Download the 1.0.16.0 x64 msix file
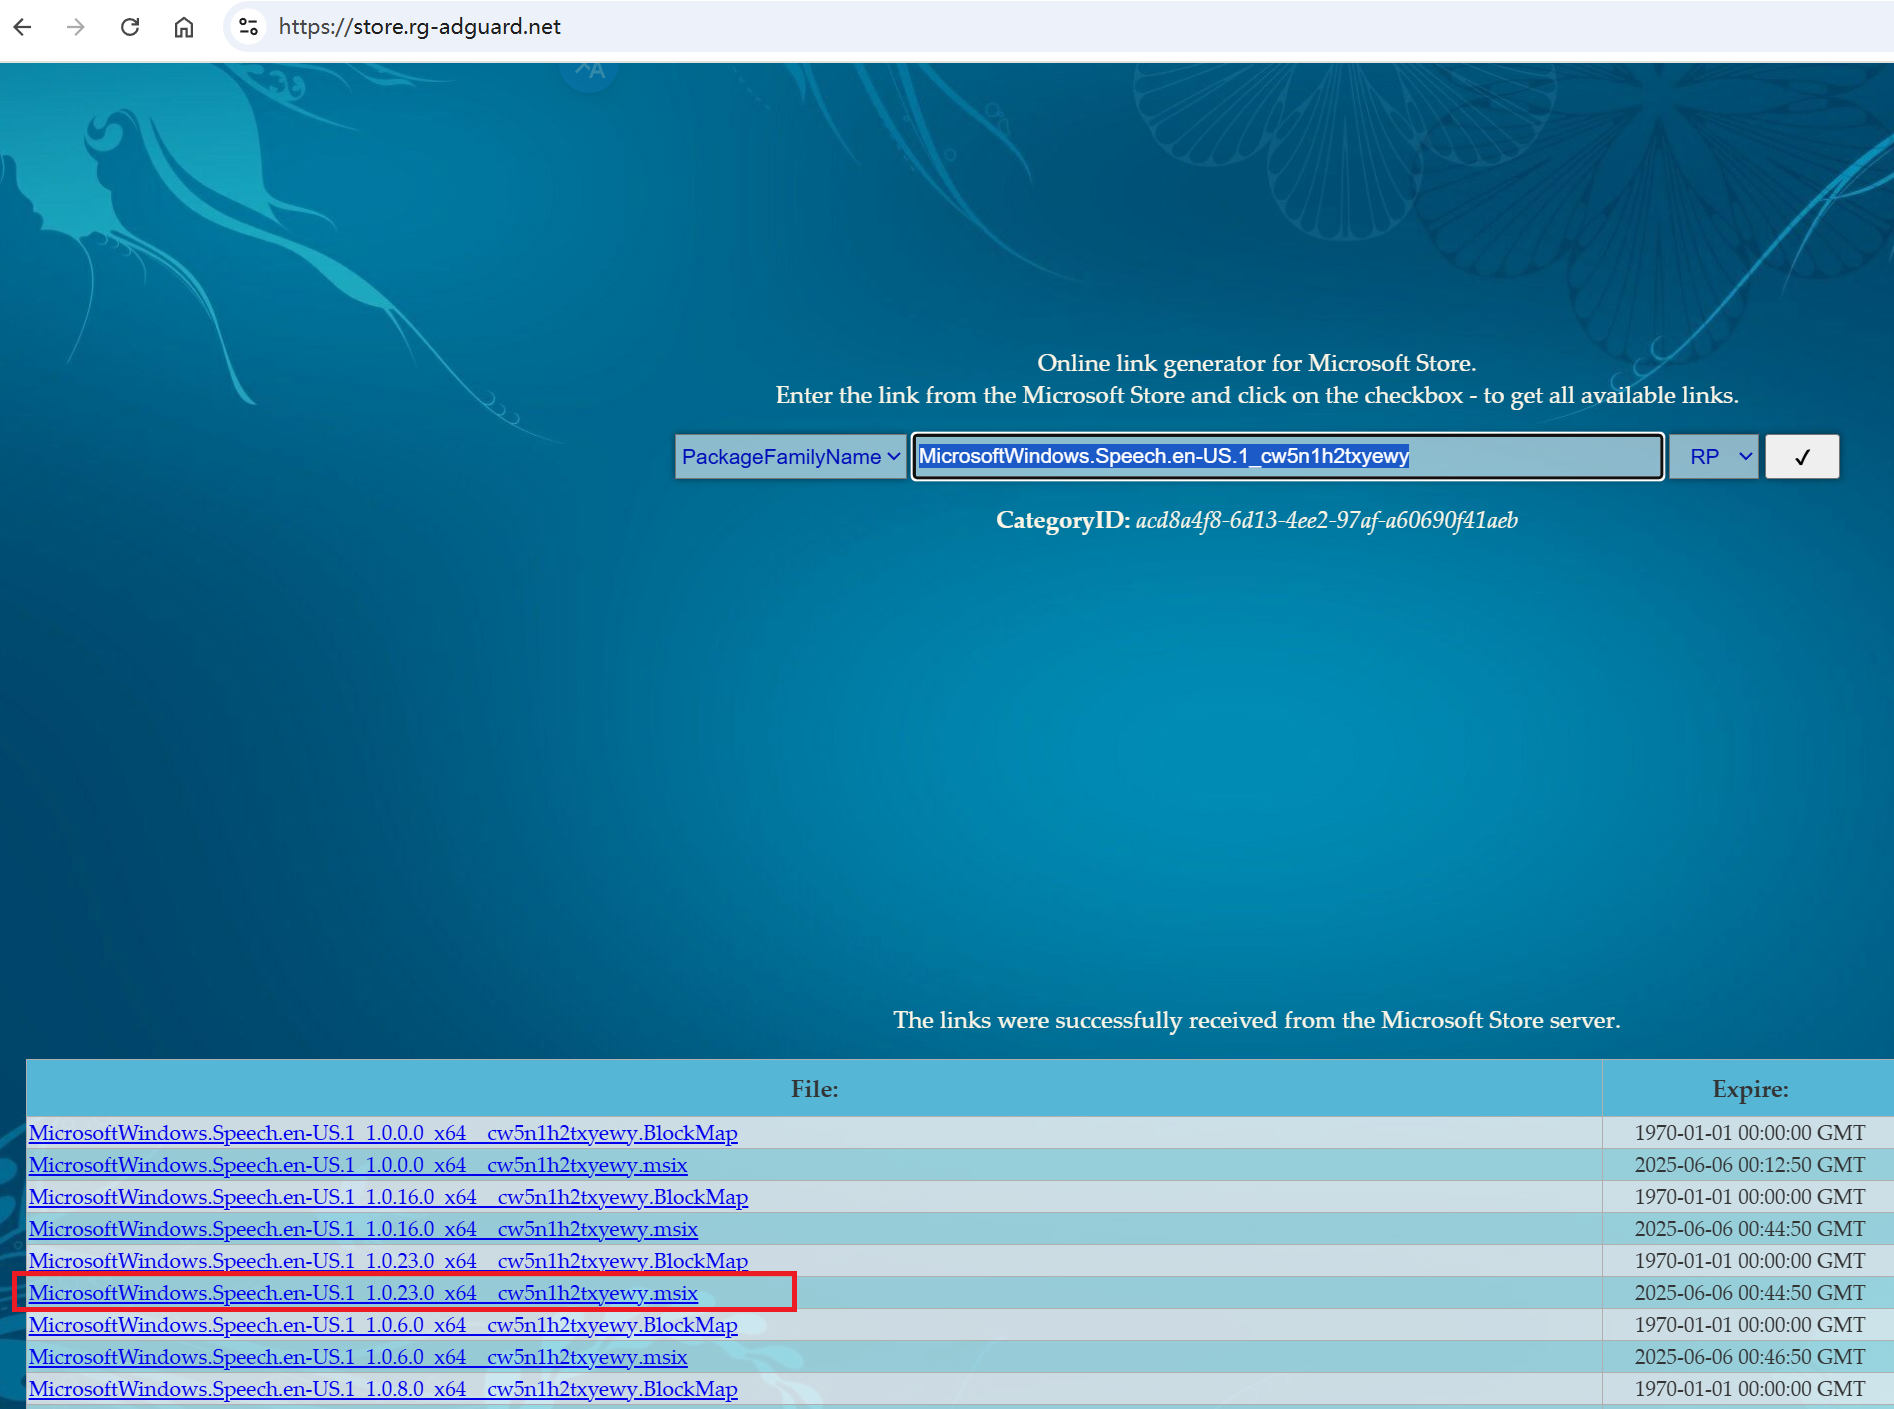This screenshot has height=1409, width=1894. (363, 1229)
